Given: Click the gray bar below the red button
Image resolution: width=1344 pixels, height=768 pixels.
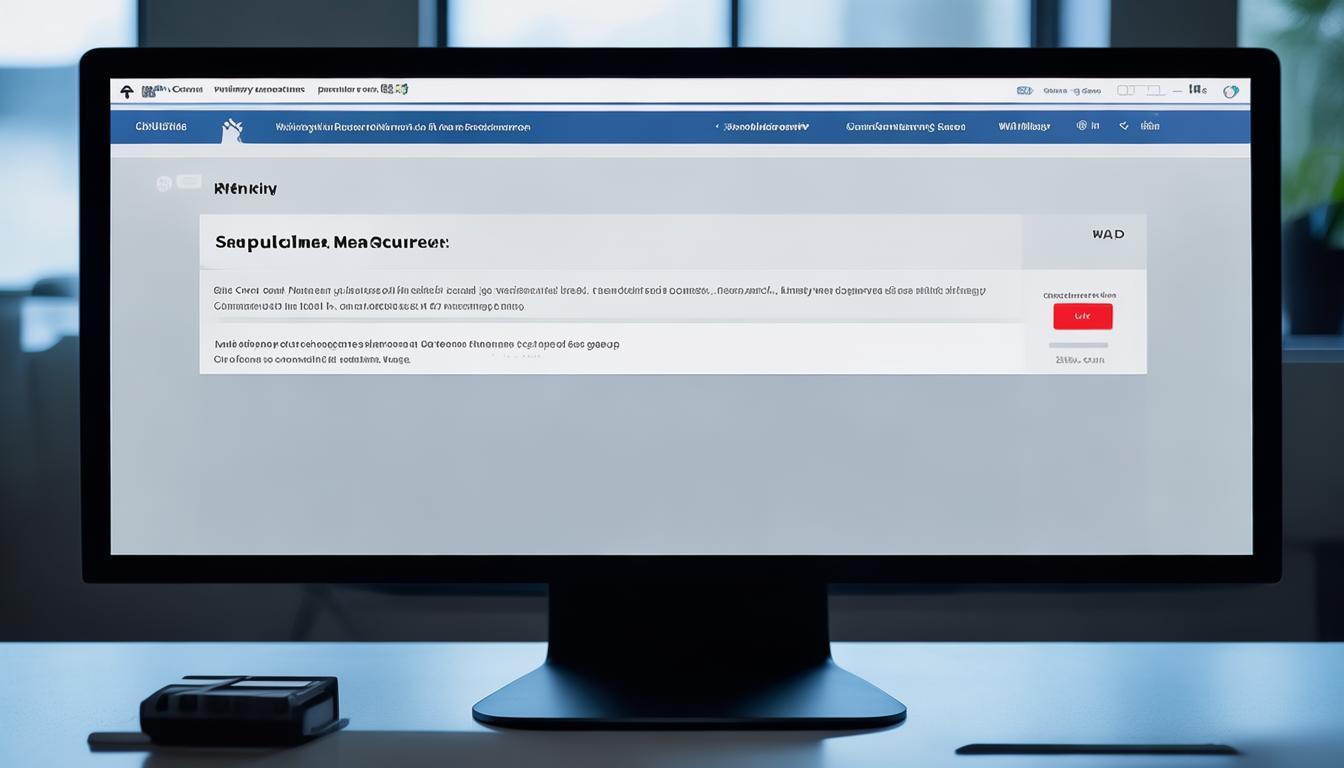Looking at the screenshot, I should (x=1078, y=345).
